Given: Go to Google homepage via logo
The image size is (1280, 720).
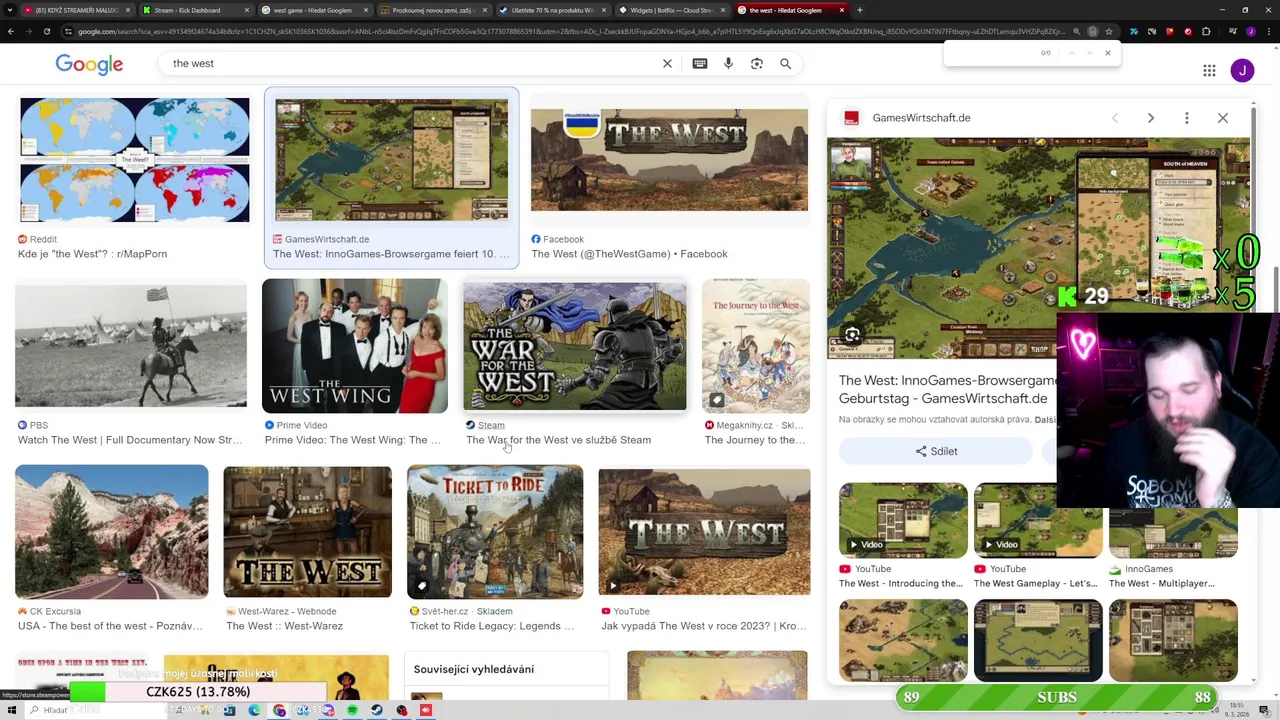Looking at the screenshot, I should (x=89, y=64).
